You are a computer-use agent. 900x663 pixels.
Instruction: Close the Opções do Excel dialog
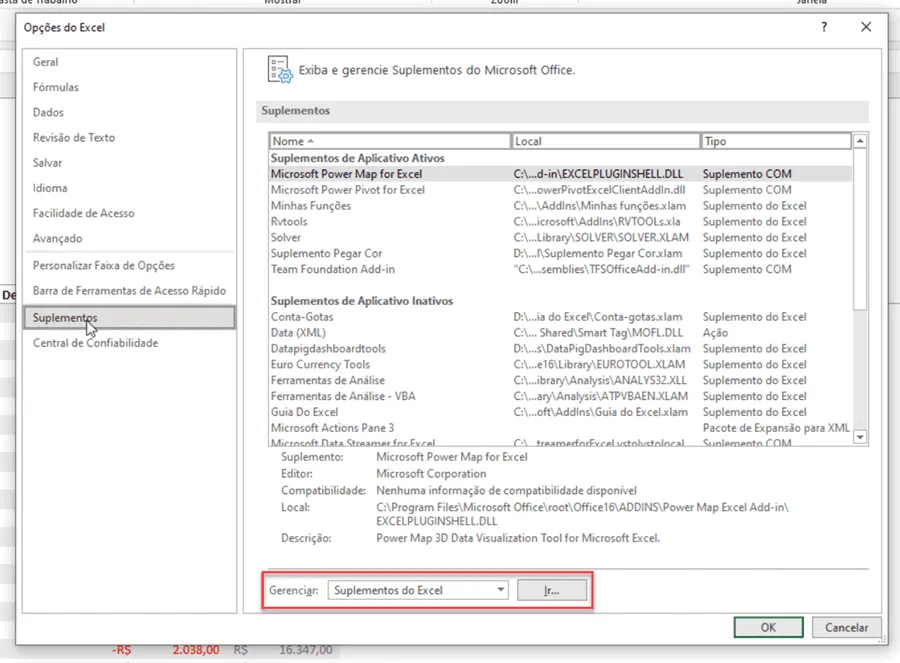[x=866, y=27]
